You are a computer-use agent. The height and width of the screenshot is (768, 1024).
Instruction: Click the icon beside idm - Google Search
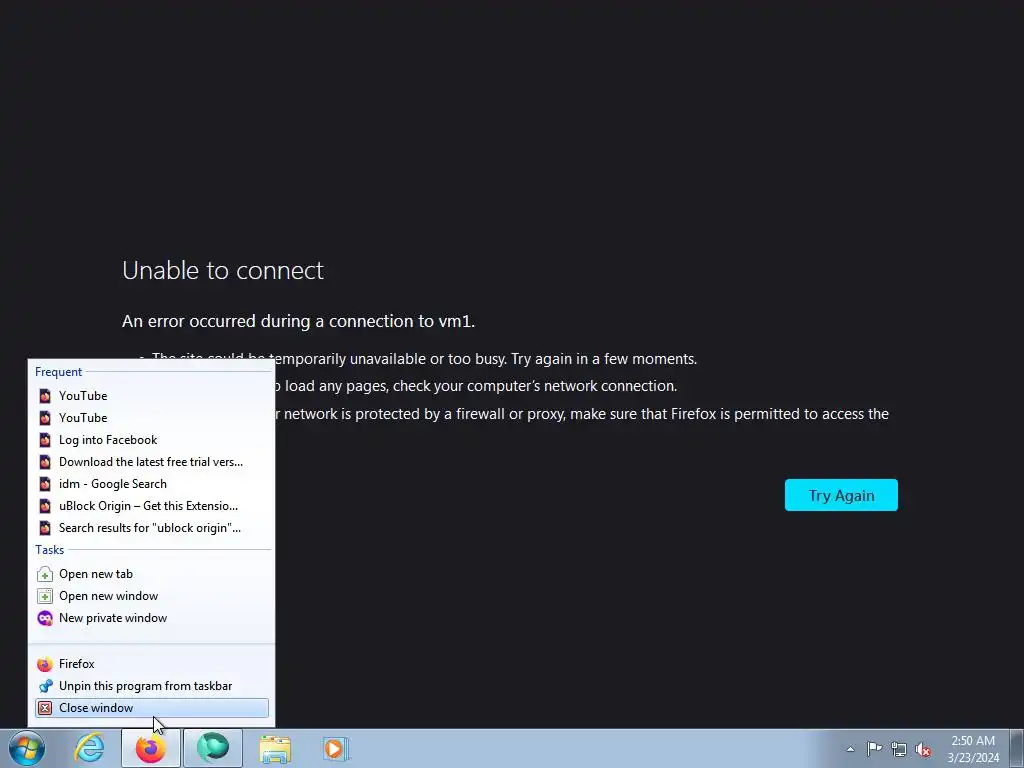[45, 484]
